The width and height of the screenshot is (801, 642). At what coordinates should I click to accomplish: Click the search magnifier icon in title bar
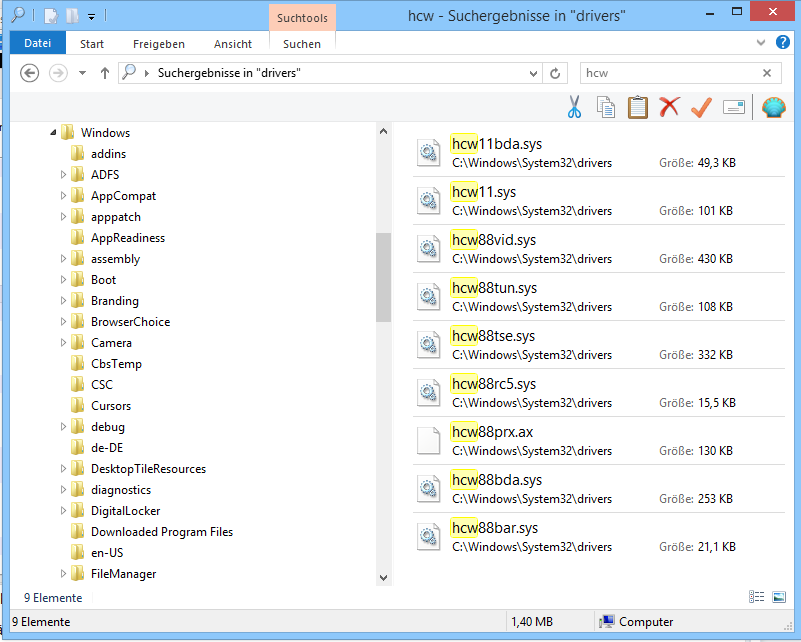[x=18, y=15]
